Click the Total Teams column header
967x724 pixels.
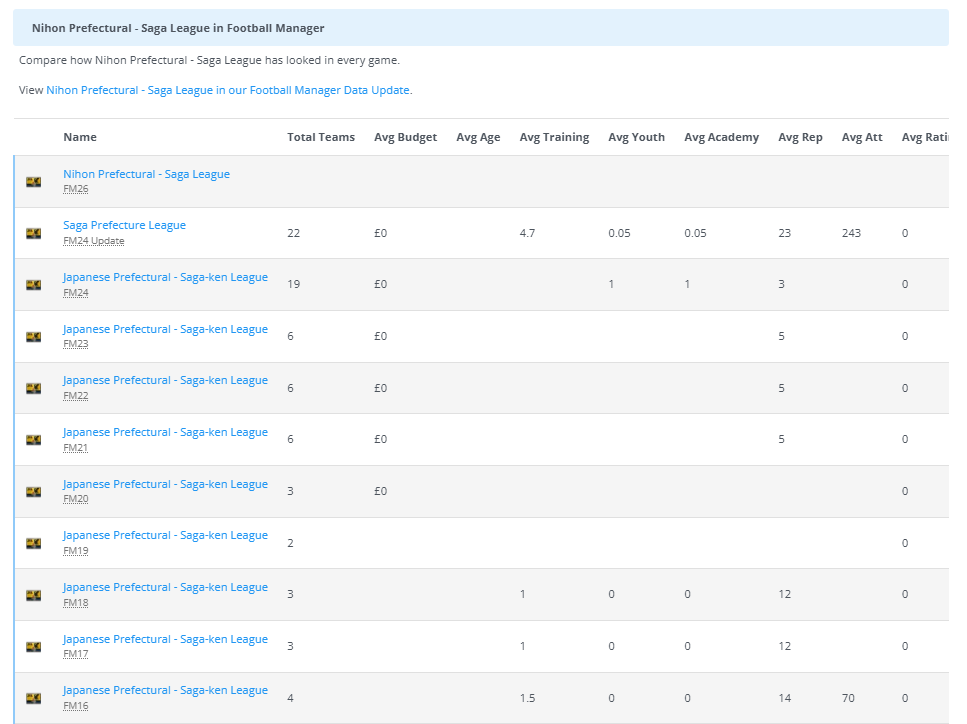(320, 137)
